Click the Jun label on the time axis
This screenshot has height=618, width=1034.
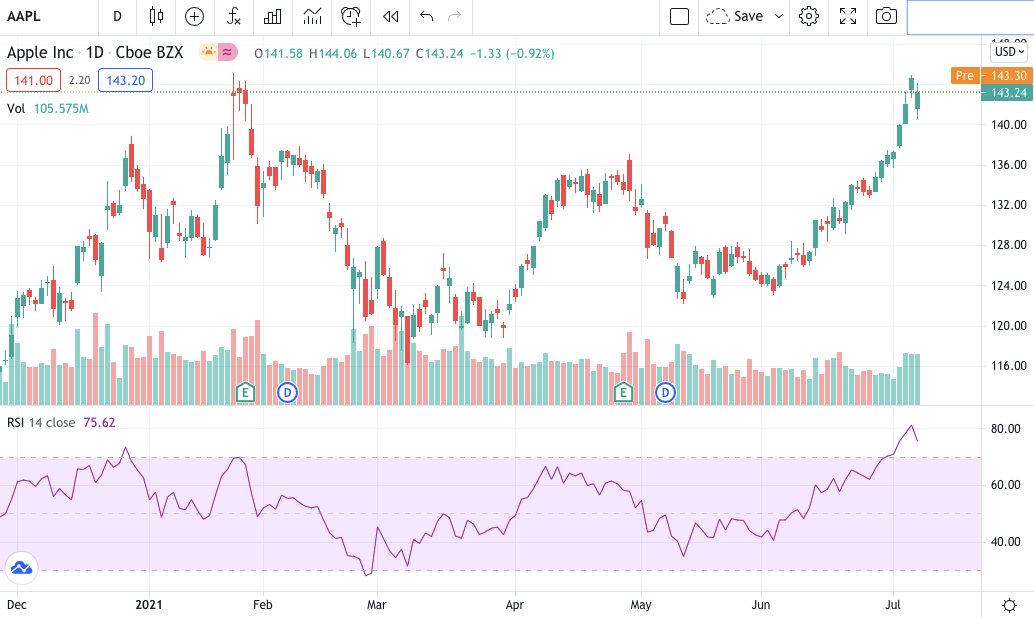tap(760, 605)
